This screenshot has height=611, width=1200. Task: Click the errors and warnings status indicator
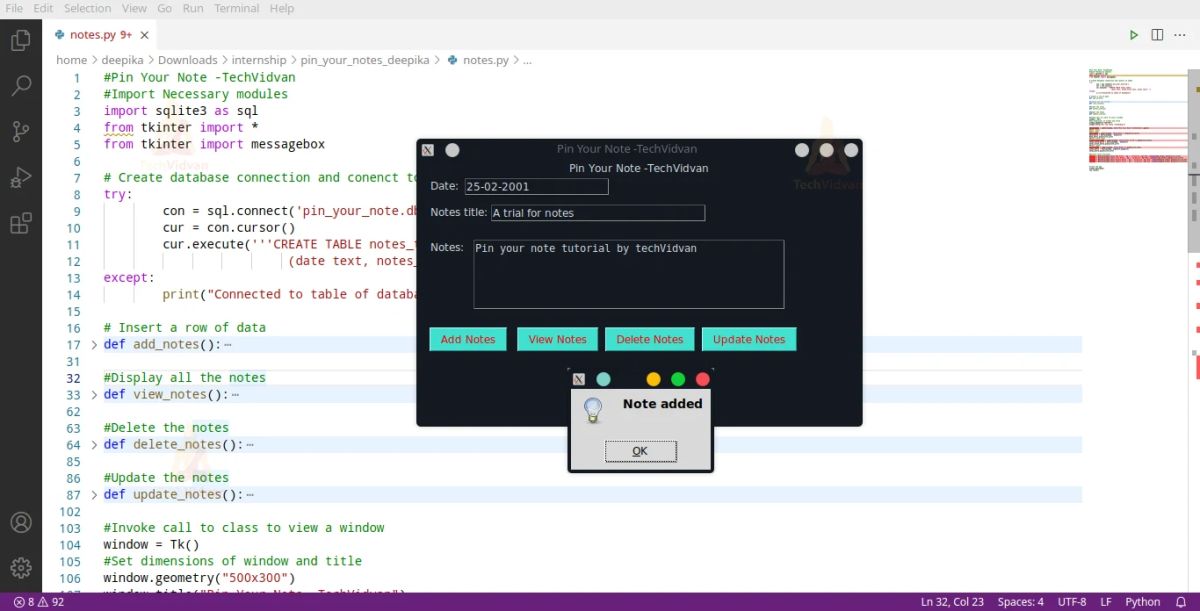39,602
